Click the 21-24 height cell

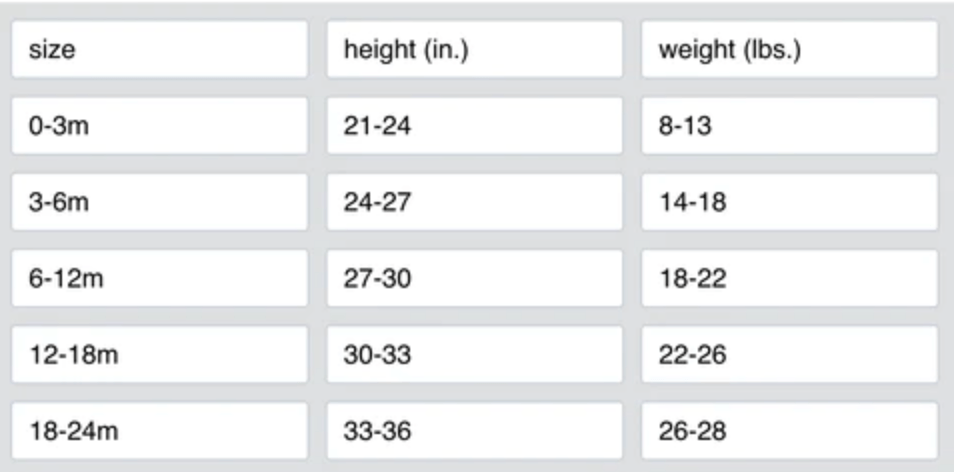coord(474,126)
